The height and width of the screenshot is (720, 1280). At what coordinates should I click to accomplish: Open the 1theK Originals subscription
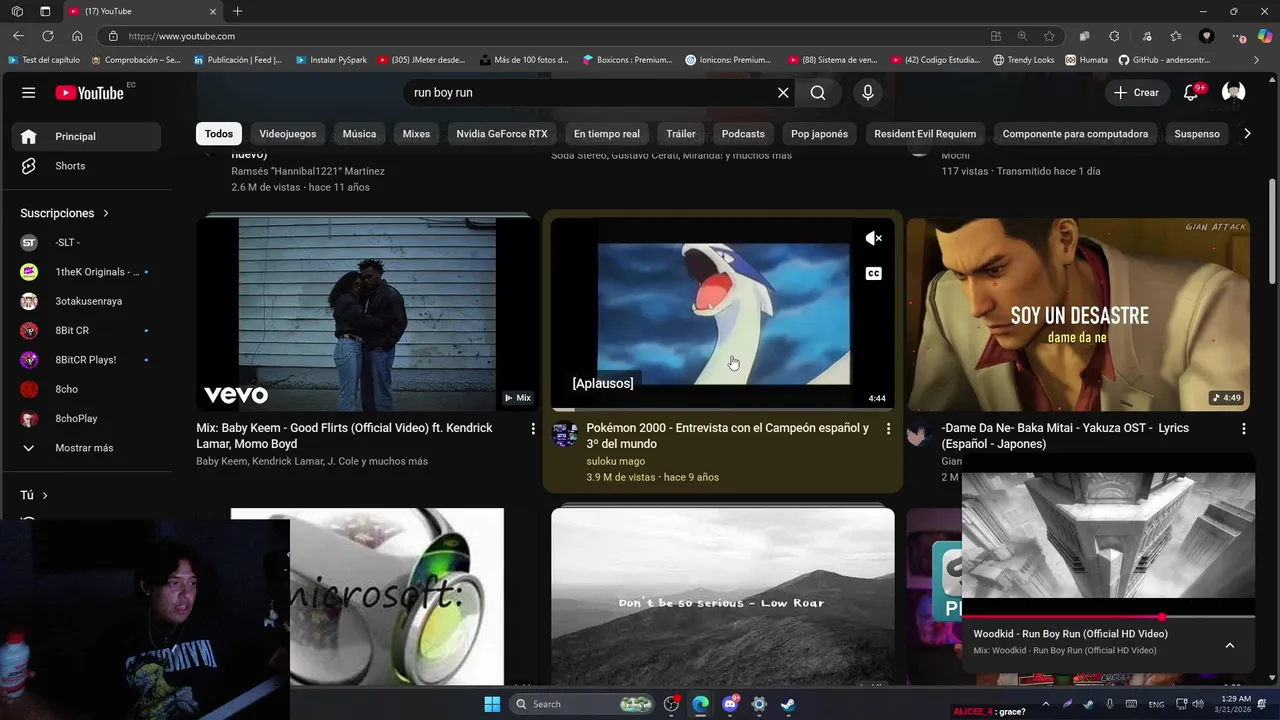click(x=86, y=272)
